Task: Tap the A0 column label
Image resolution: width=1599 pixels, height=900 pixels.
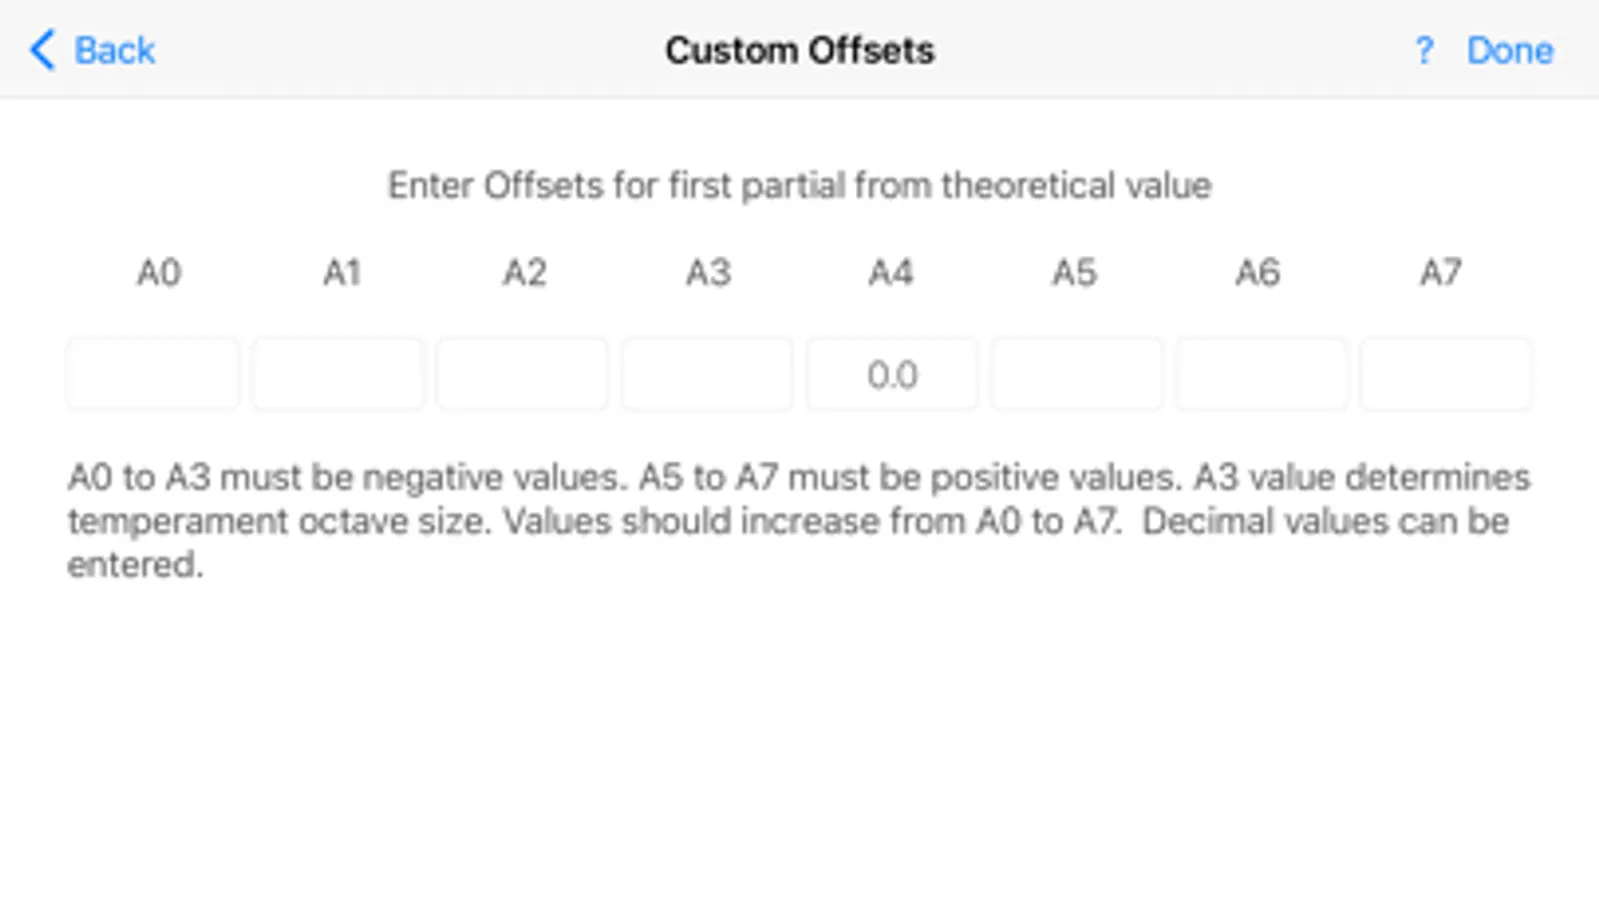Action: point(158,272)
